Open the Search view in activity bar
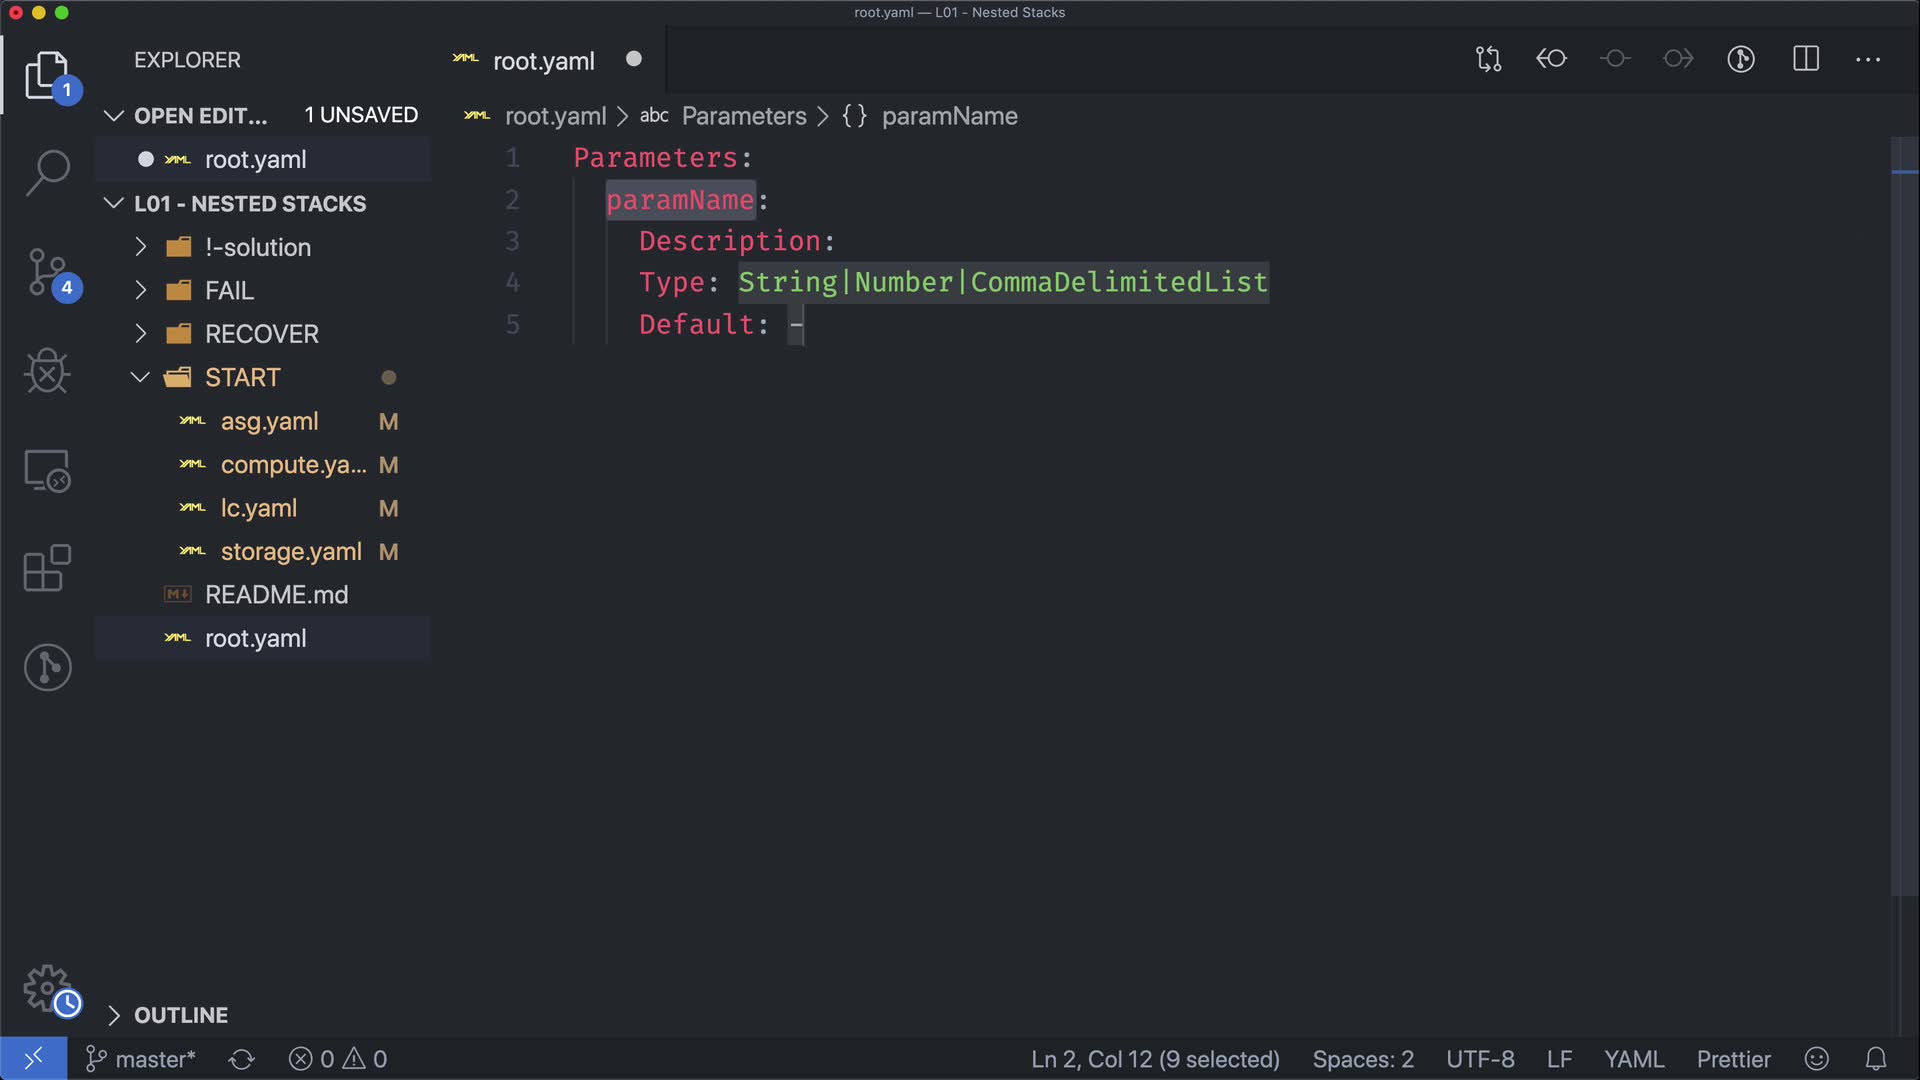The height and width of the screenshot is (1080, 1920). point(47,172)
